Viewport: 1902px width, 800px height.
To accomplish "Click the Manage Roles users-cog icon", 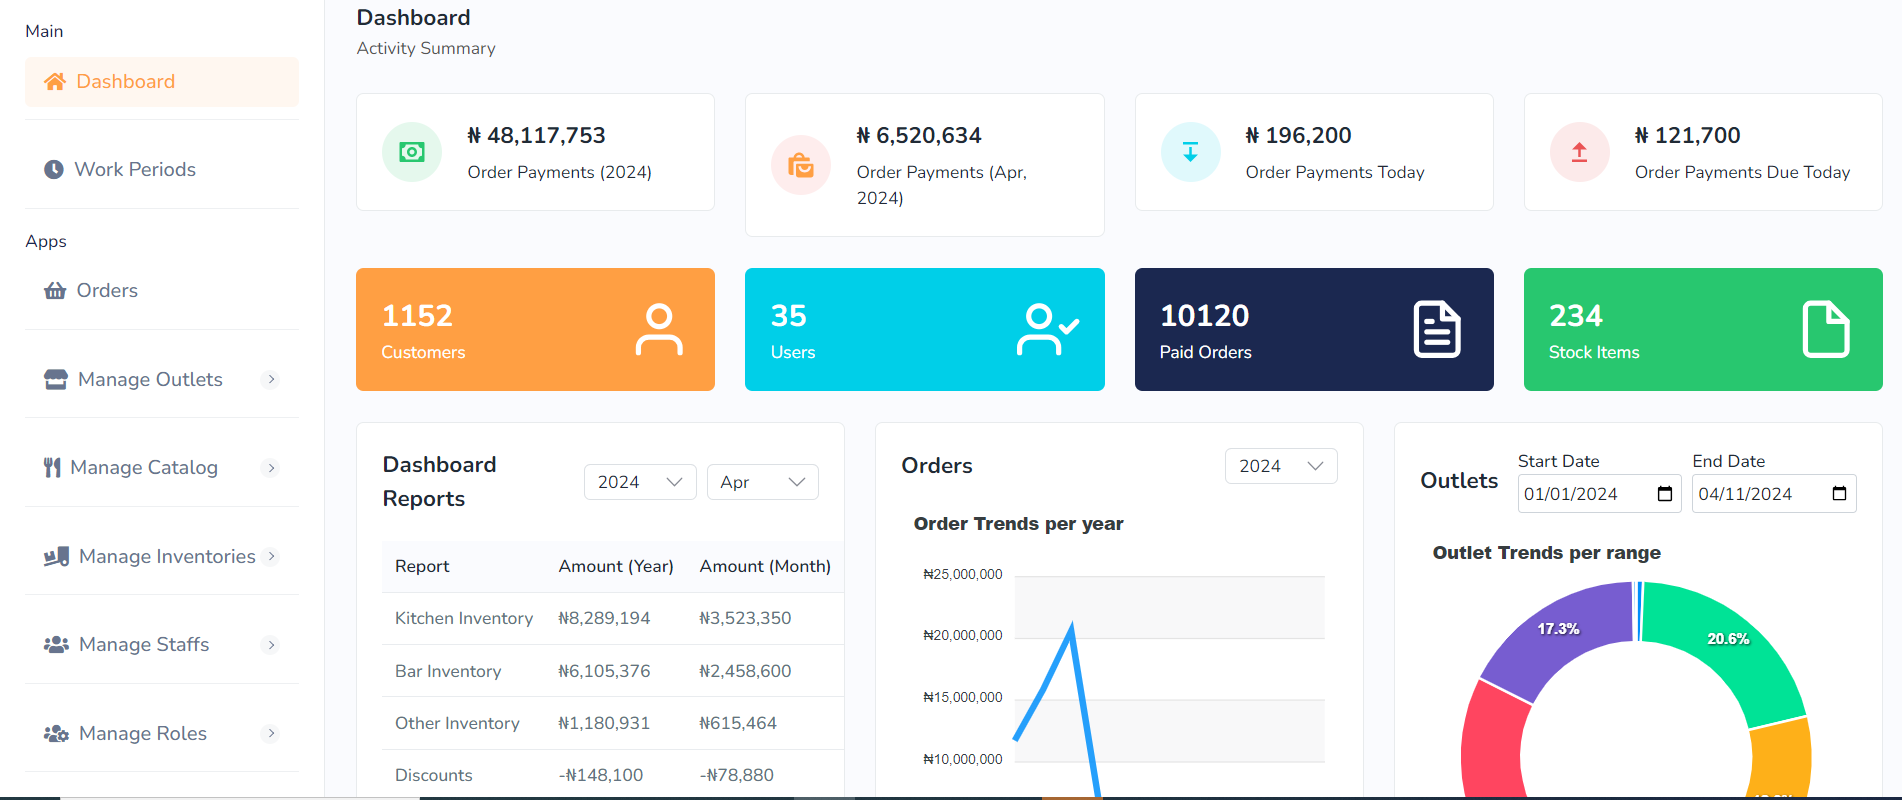I will pyautogui.click(x=56, y=734).
